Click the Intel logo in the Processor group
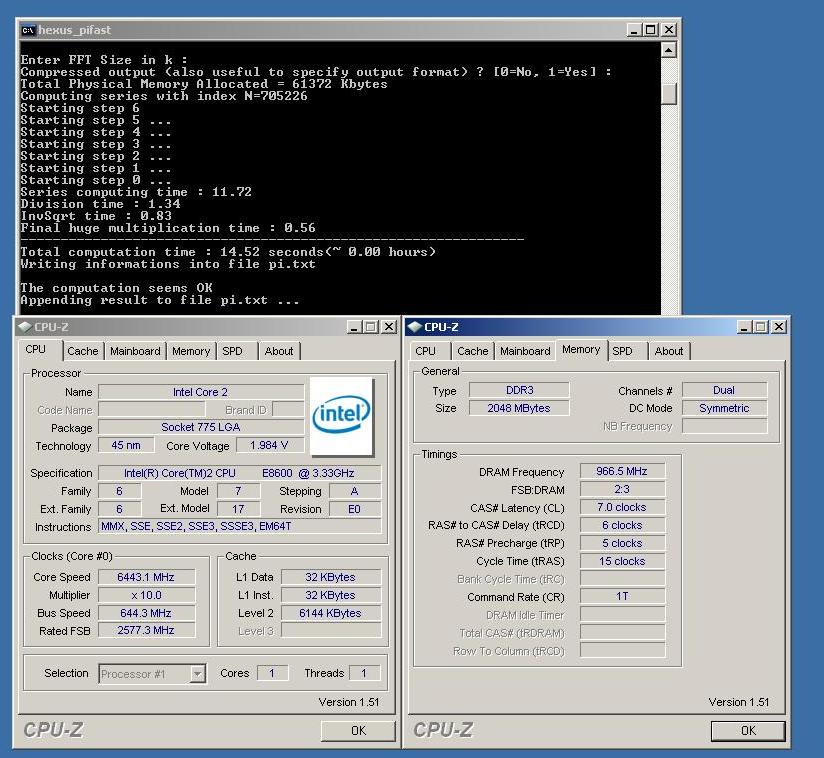This screenshot has height=758, width=824. coord(342,415)
